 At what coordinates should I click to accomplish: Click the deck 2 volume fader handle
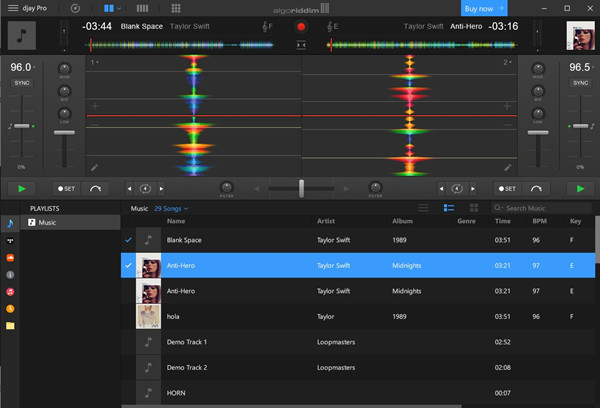(x=538, y=132)
